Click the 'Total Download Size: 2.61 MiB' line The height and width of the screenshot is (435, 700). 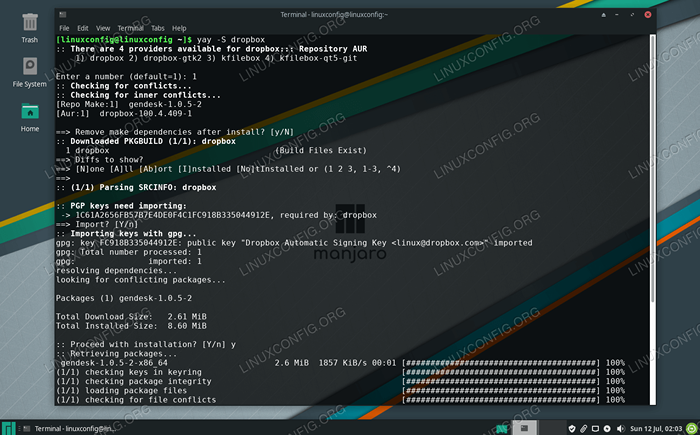131,317
